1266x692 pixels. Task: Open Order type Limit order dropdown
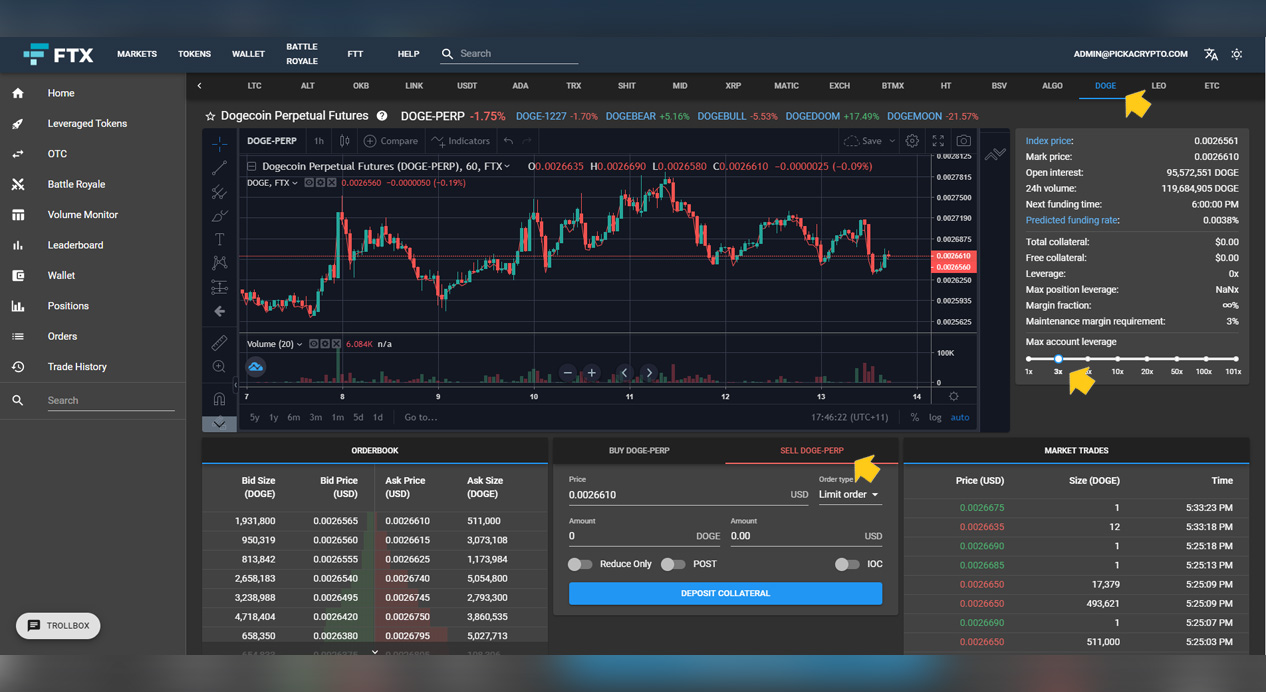click(x=849, y=494)
